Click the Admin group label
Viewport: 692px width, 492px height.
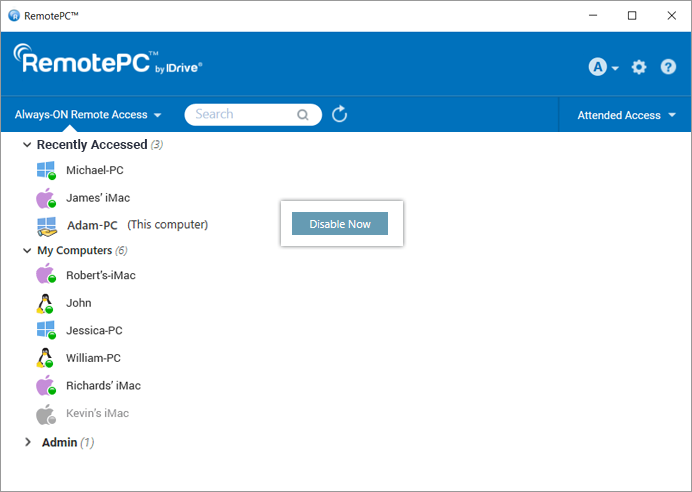click(x=60, y=442)
